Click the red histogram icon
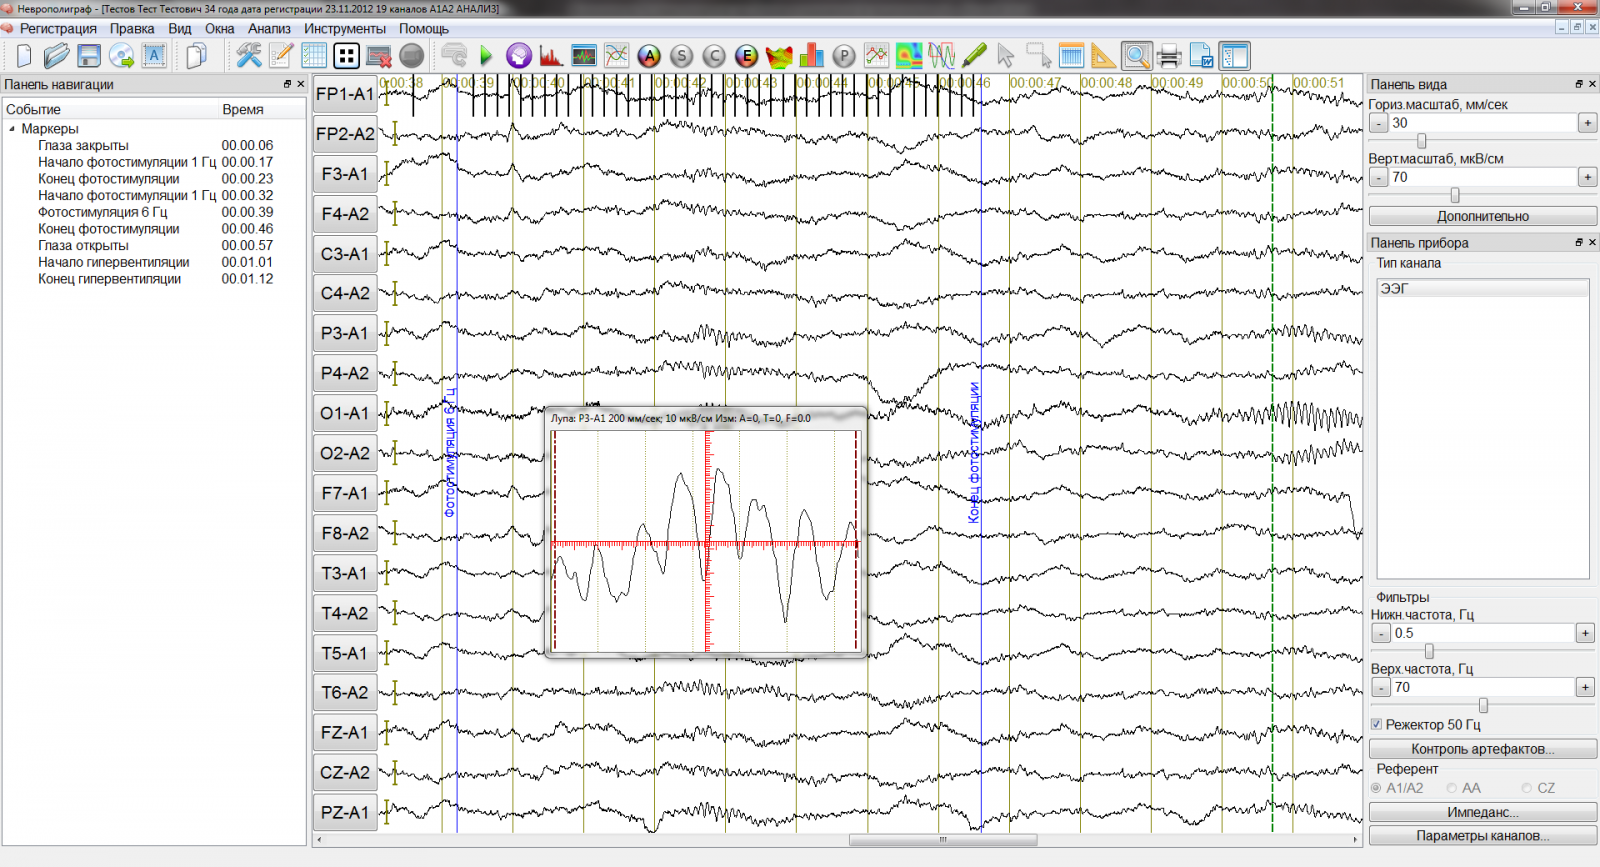 click(551, 56)
